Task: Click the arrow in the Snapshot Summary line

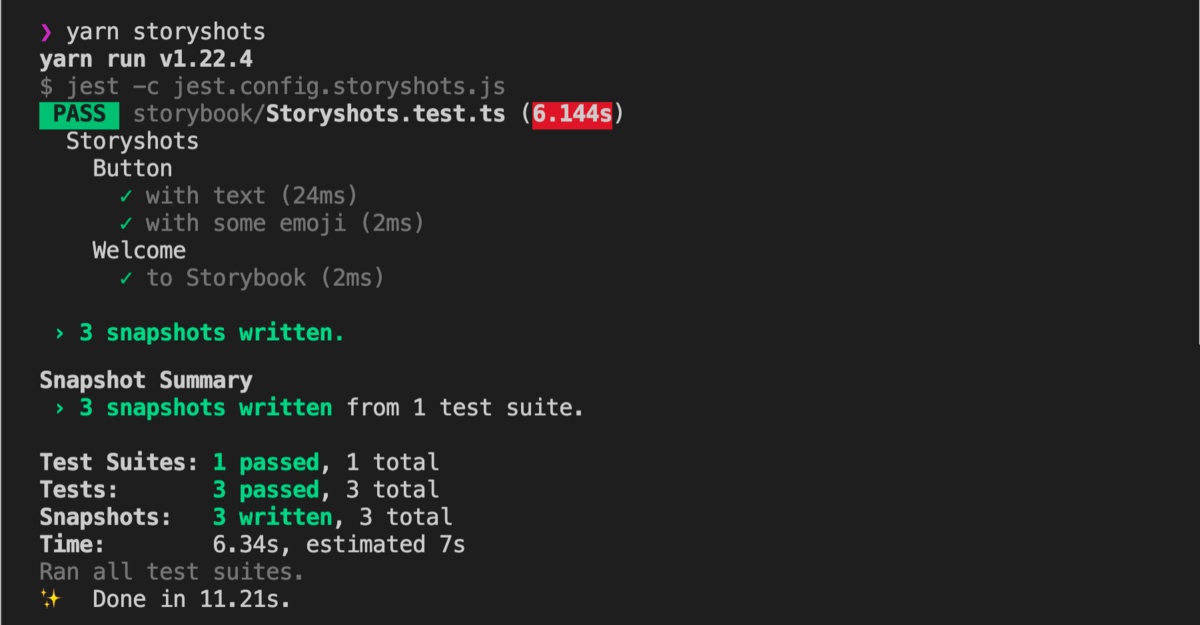Action: click(x=60, y=408)
